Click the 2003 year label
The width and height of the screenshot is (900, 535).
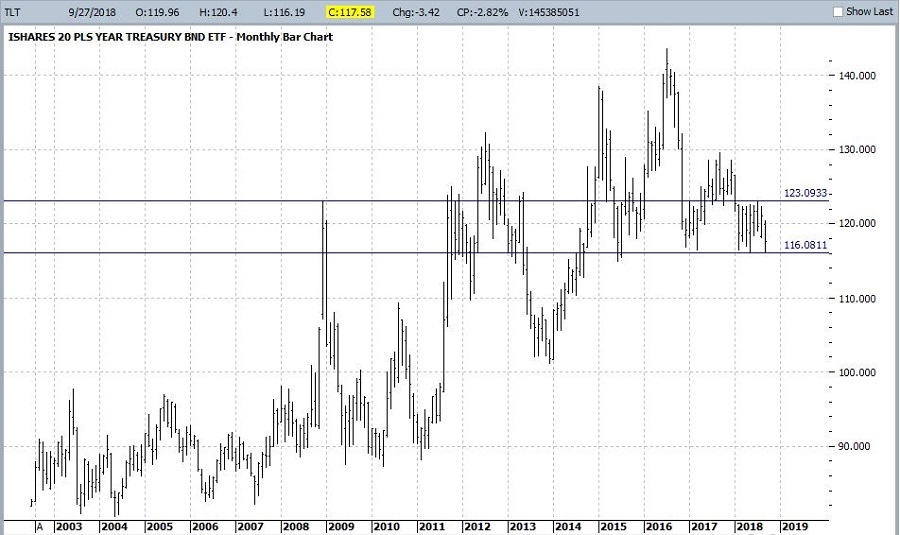tap(69, 527)
